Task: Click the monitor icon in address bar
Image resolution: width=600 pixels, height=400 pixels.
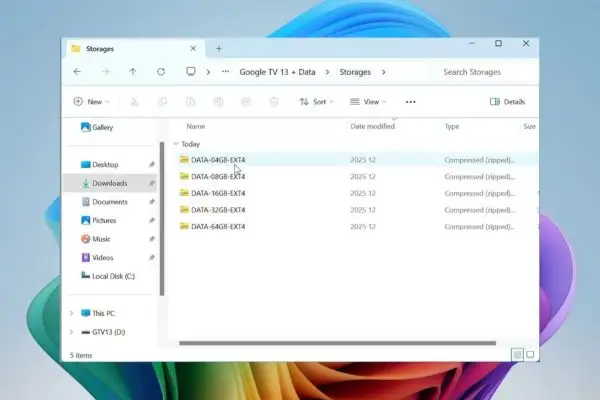Action: click(191, 72)
